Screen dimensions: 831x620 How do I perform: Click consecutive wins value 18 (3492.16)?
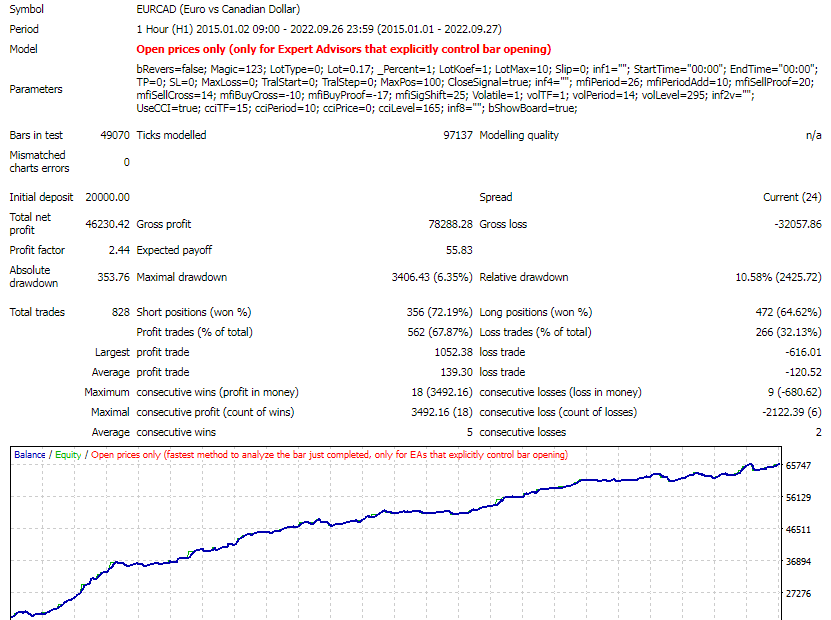(x=441, y=392)
